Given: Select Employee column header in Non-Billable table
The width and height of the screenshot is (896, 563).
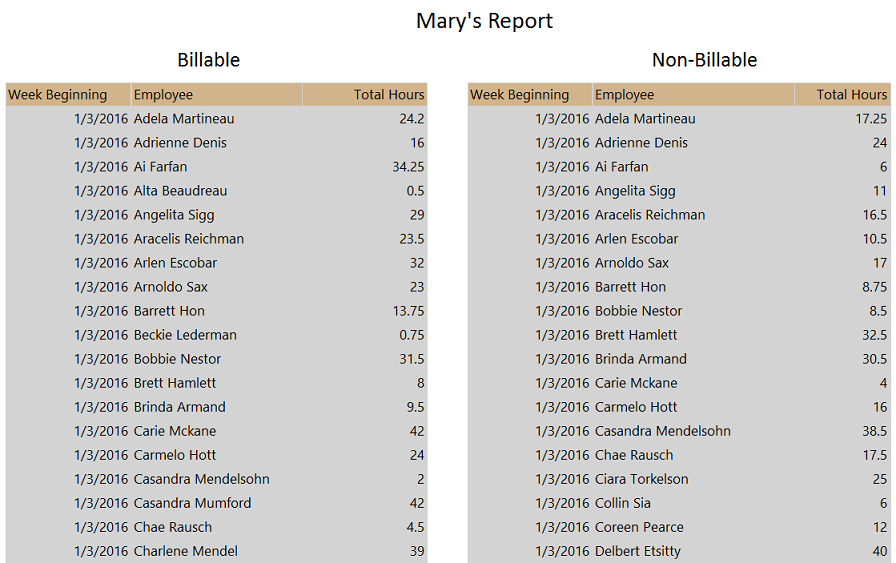Looking at the screenshot, I should [624, 95].
